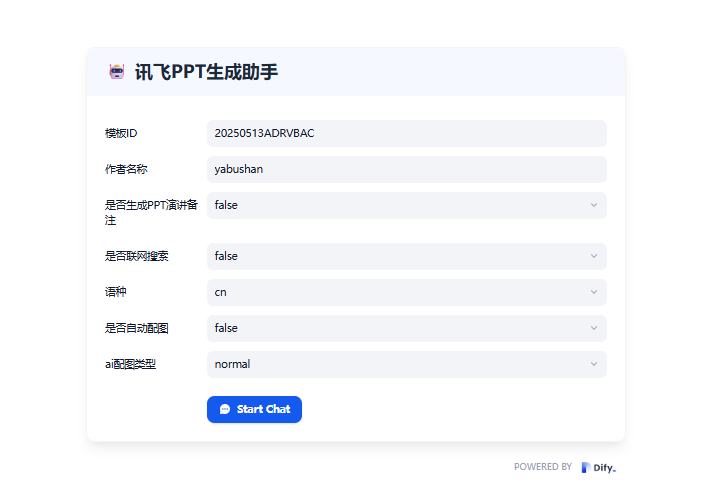
Task: Open the ai配图类型 dropdown showing normal
Action: pos(407,364)
